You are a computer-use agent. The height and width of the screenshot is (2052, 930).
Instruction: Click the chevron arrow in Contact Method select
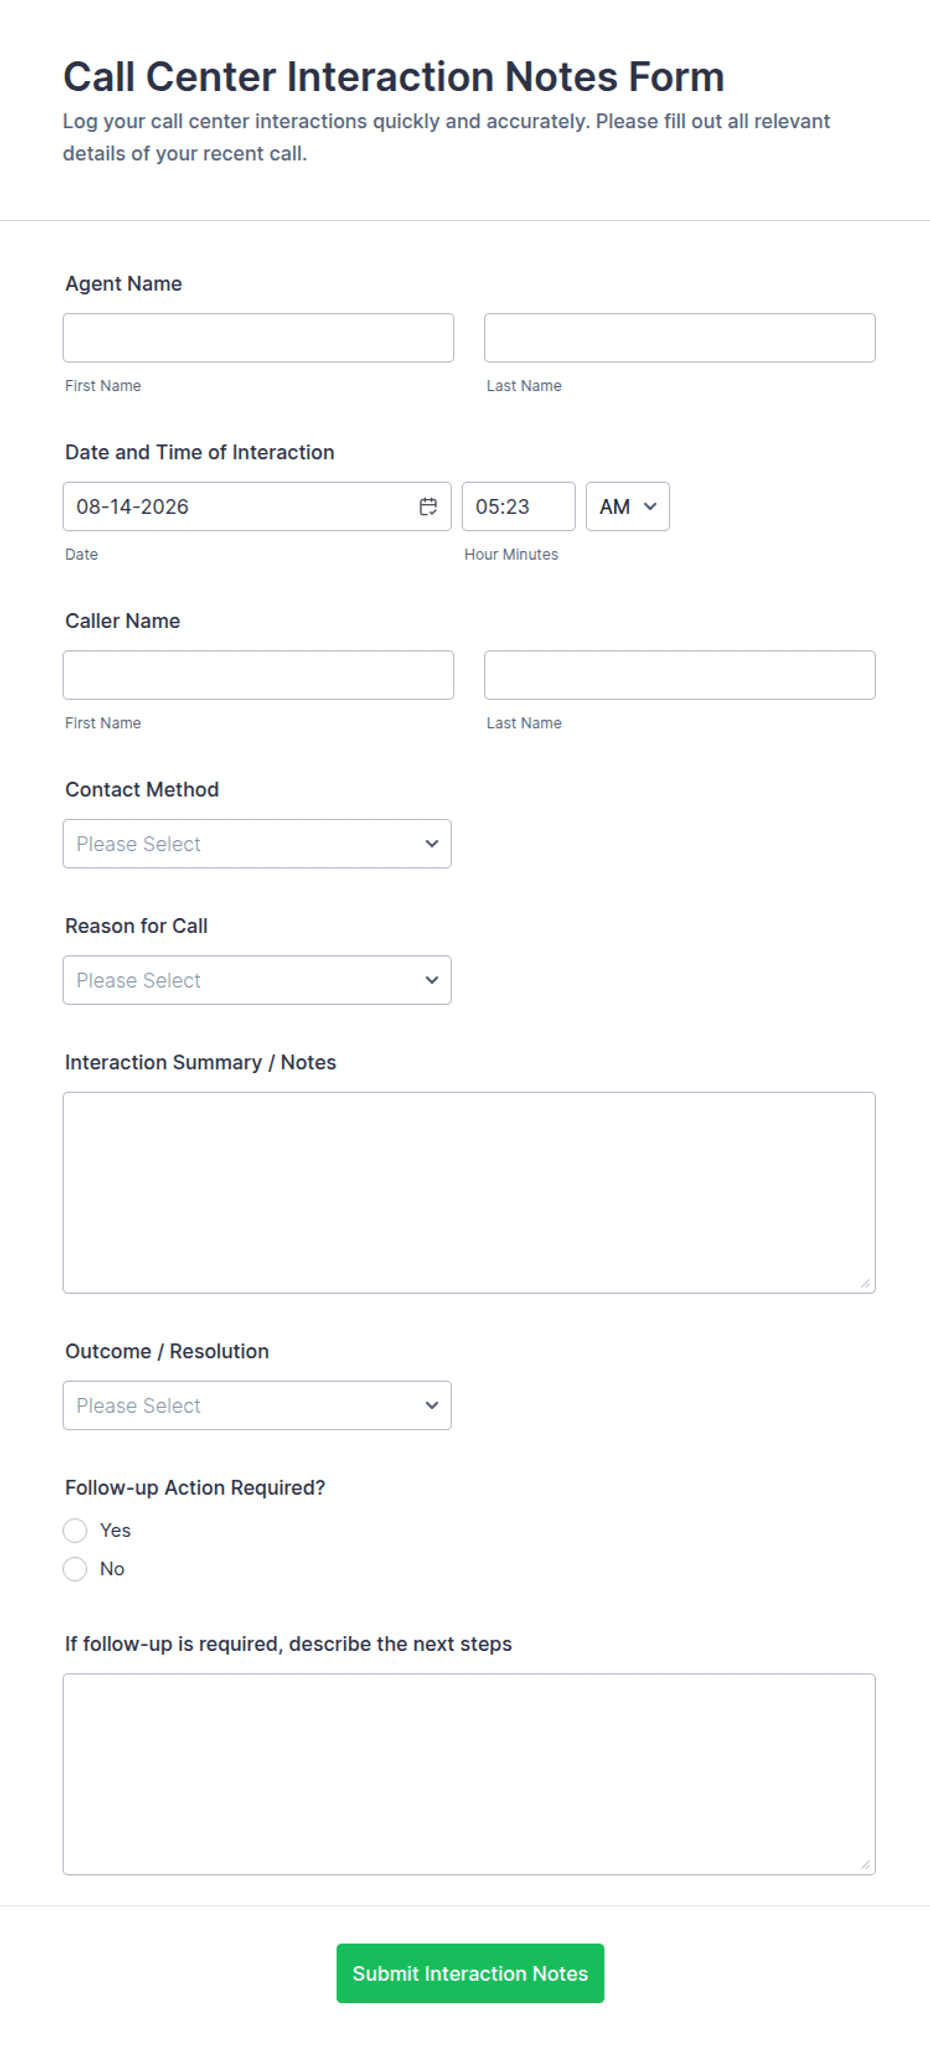[432, 844]
